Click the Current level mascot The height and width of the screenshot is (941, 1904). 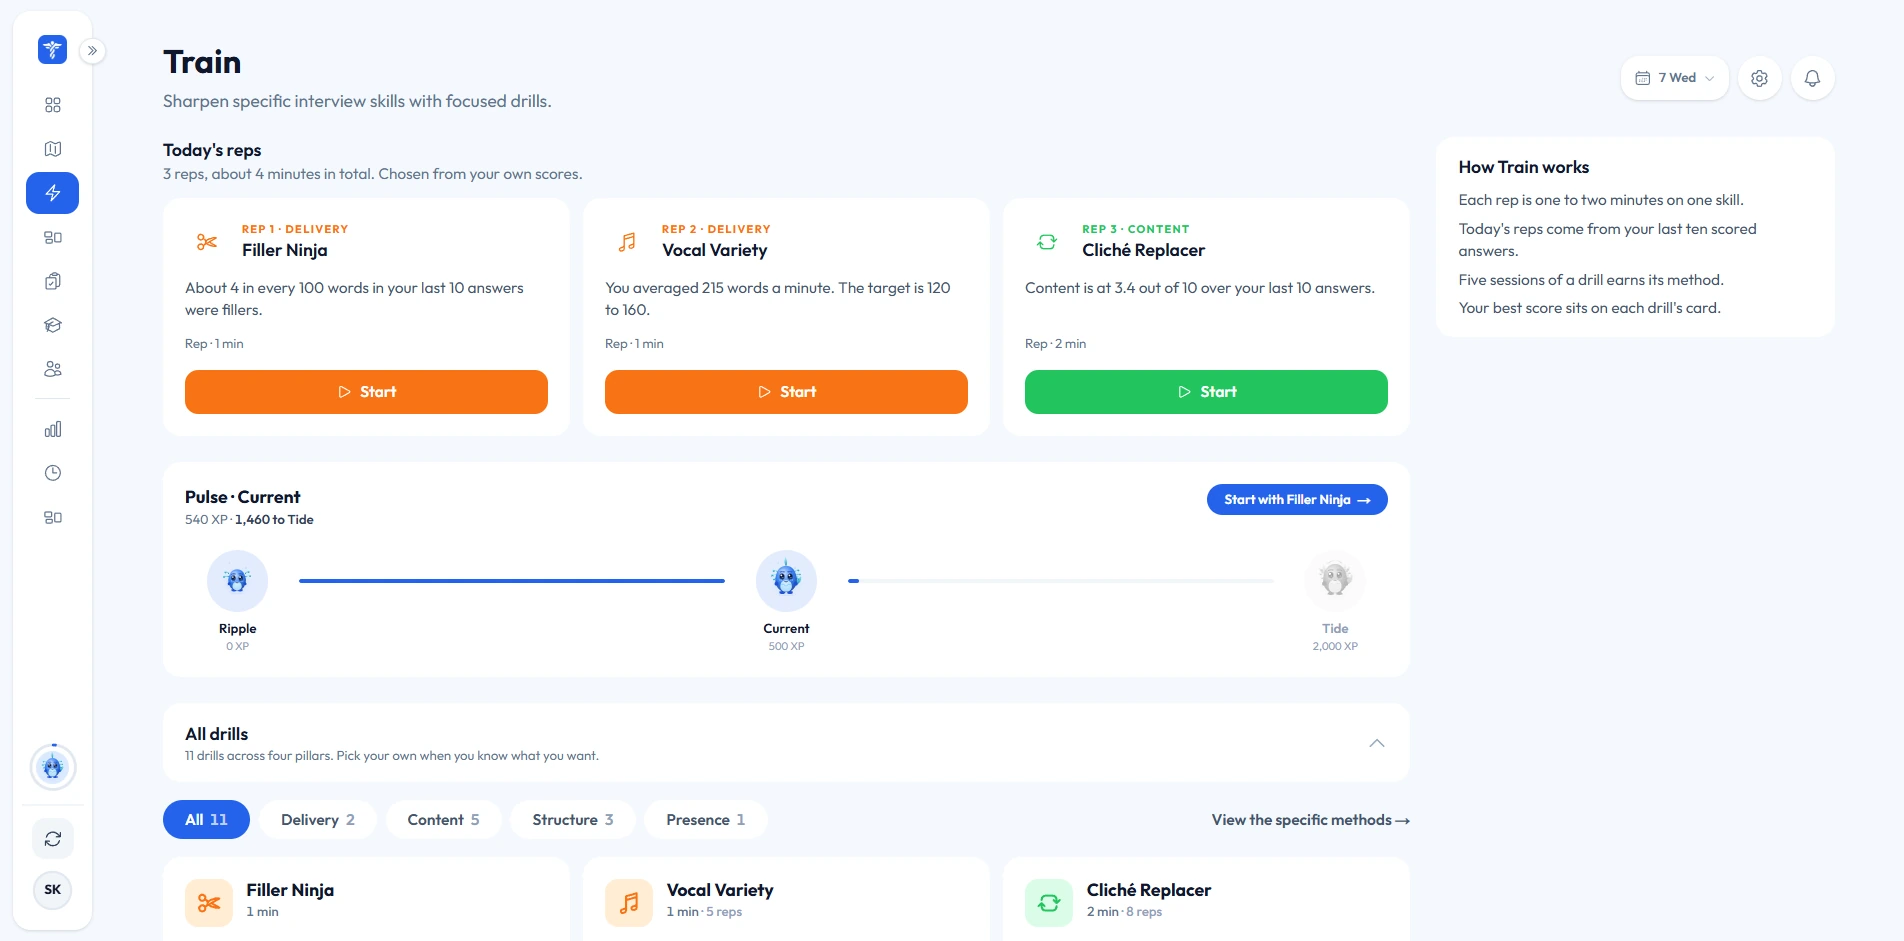(786, 581)
